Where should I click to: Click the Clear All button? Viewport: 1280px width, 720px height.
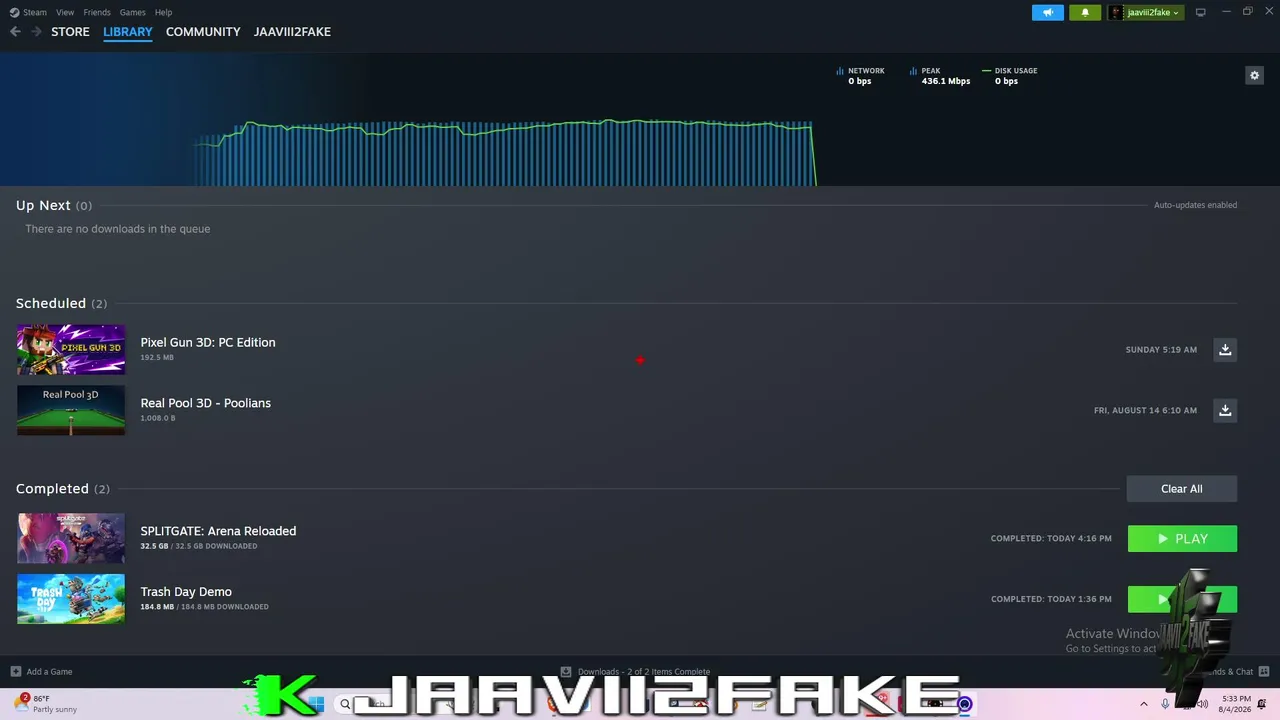pos(1182,489)
